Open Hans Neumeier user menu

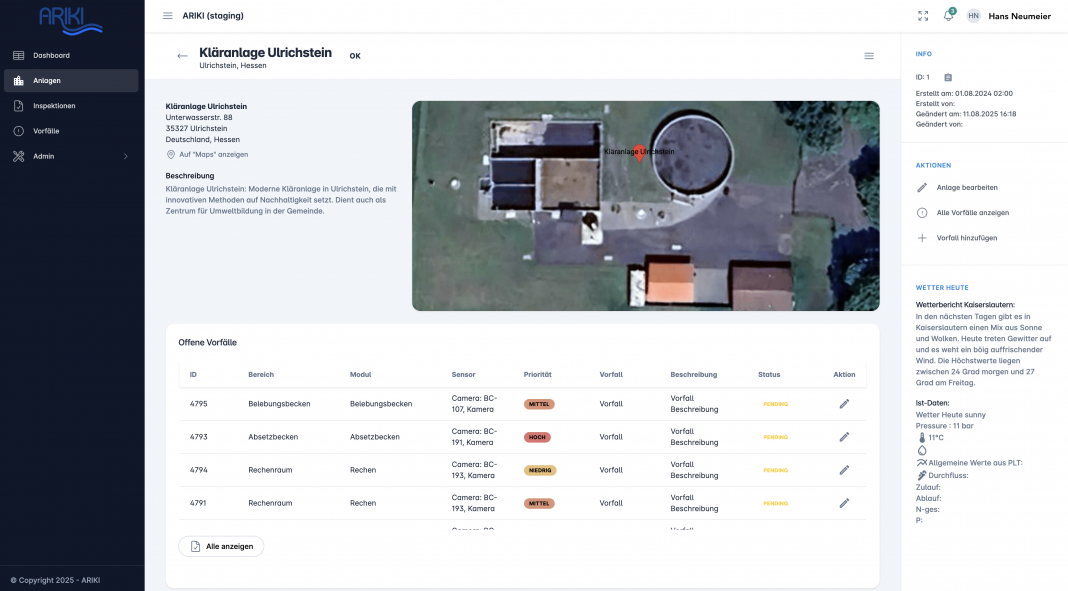pyautogui.click(x=1018, y=16)
